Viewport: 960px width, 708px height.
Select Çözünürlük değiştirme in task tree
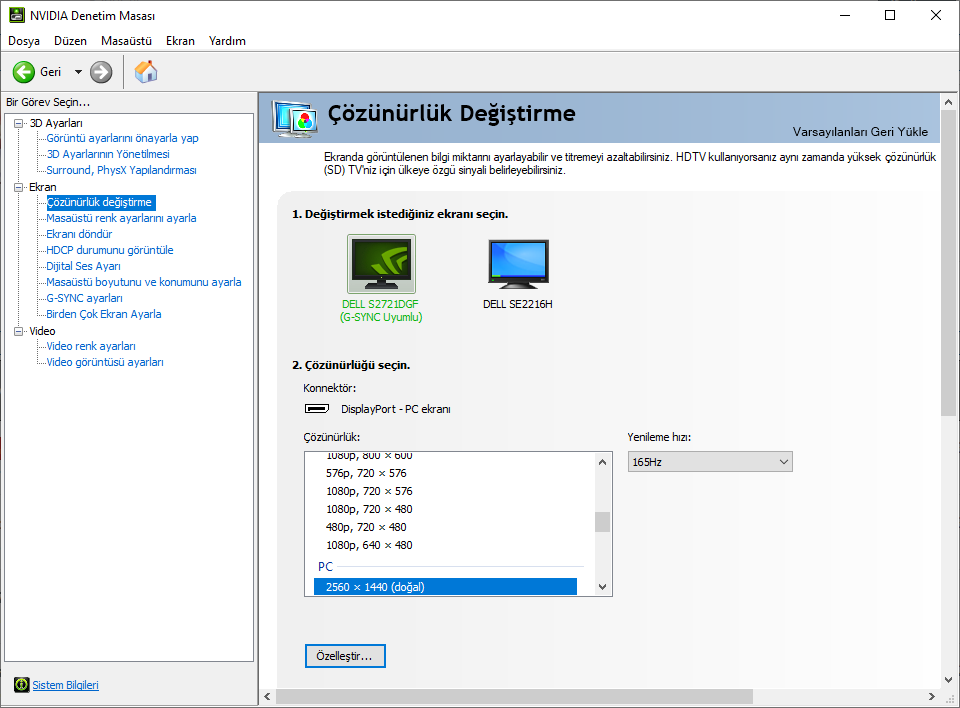[x=101, y=202]
